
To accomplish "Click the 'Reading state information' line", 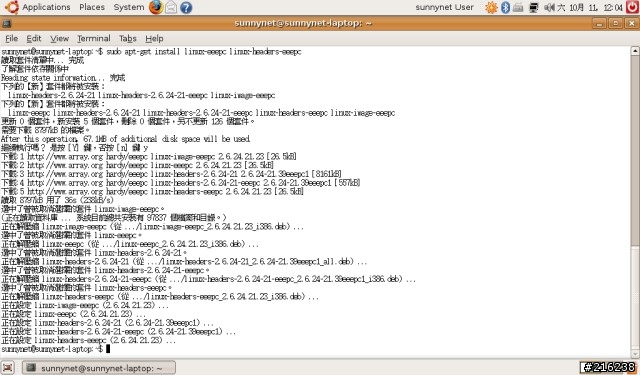I will 63,78.
